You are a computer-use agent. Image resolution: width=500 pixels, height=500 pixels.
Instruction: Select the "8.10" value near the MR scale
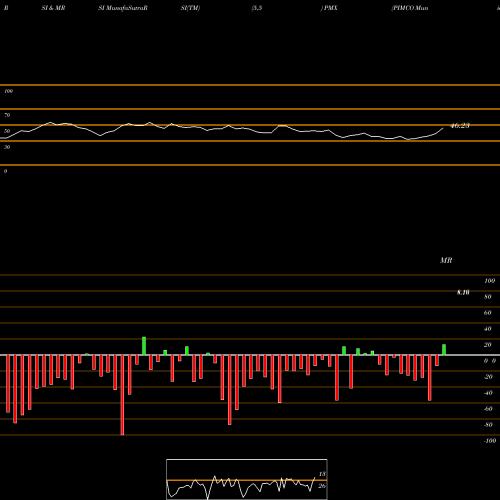[x=463, y=292]
